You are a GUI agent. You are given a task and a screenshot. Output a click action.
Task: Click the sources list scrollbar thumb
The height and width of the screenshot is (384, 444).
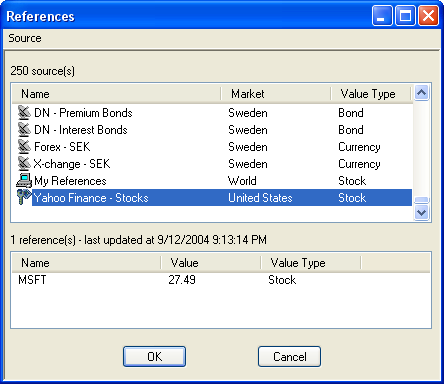(422, 200)
